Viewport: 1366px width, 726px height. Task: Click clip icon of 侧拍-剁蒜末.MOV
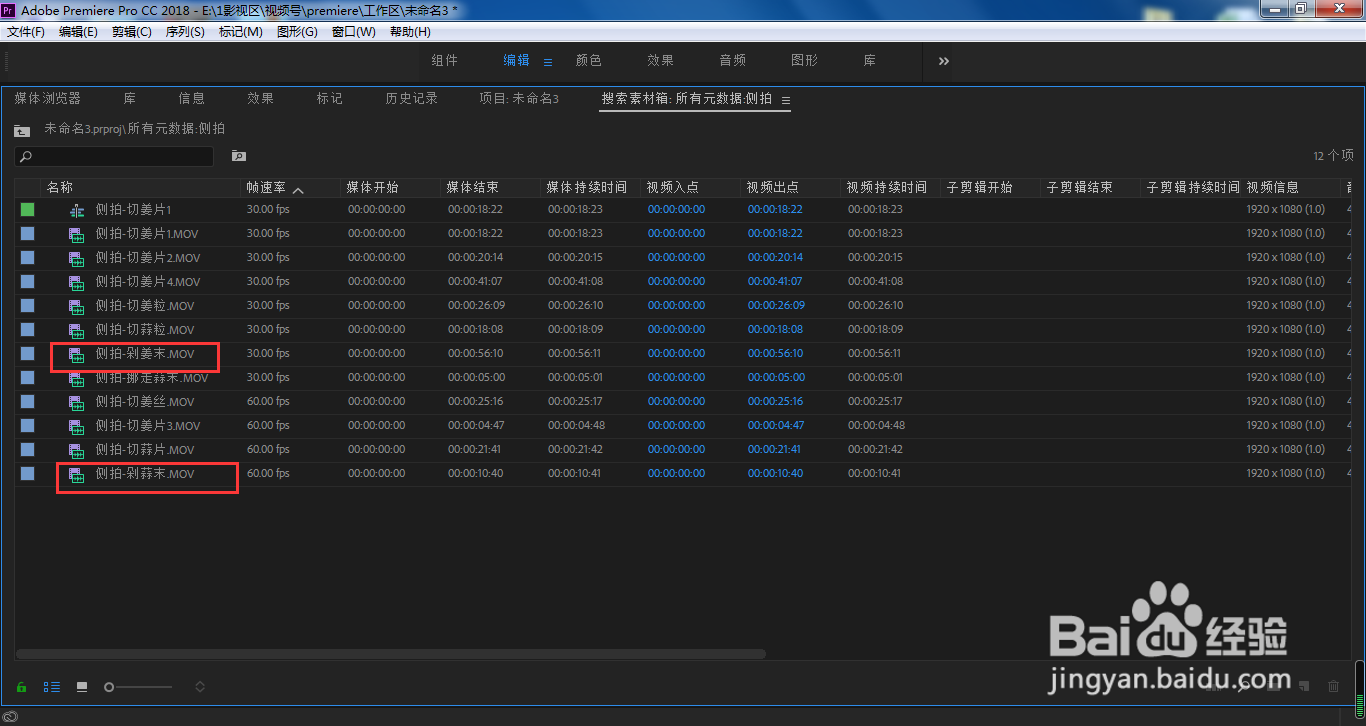(76, 474)
